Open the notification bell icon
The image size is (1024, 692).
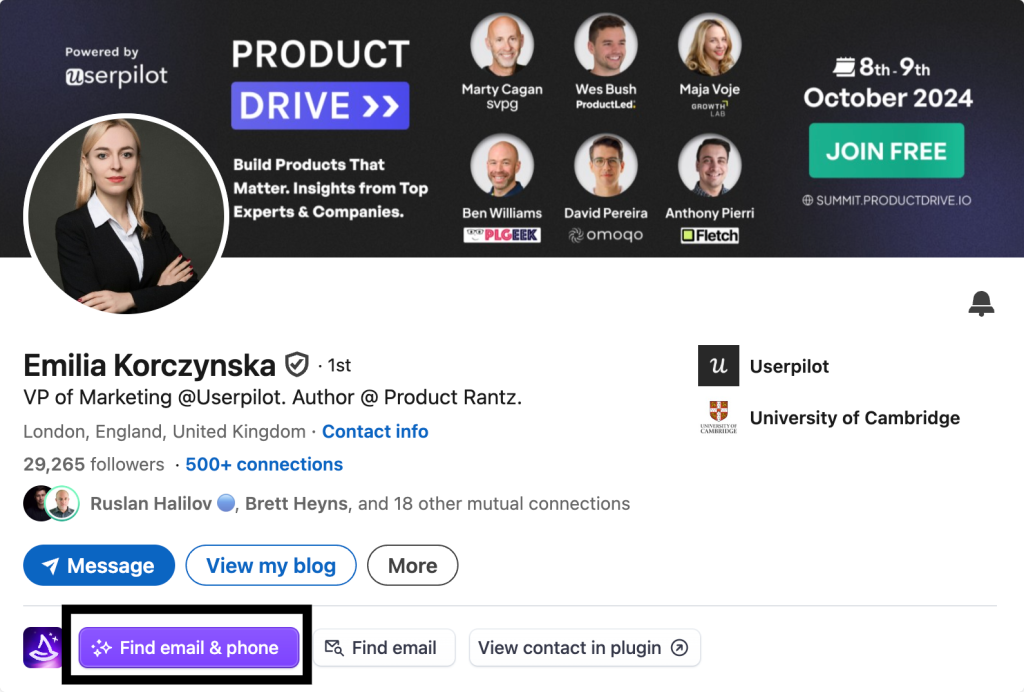[x=981, y=303]
